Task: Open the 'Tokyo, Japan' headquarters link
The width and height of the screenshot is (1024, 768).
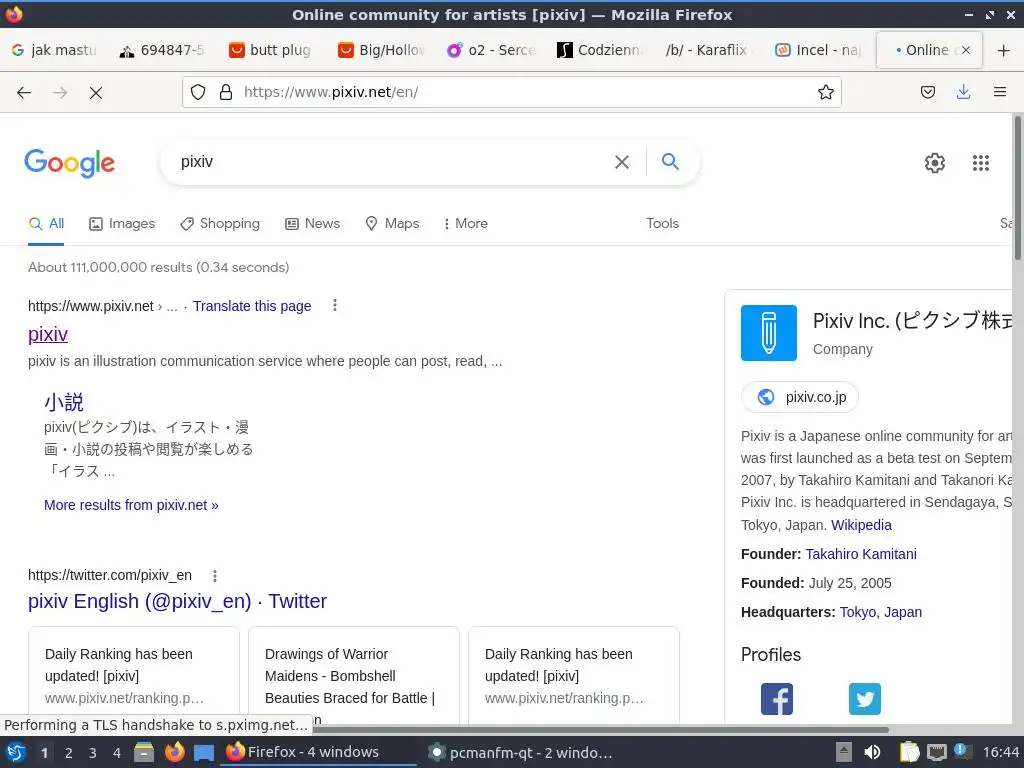Action: (x=880, y=612)
